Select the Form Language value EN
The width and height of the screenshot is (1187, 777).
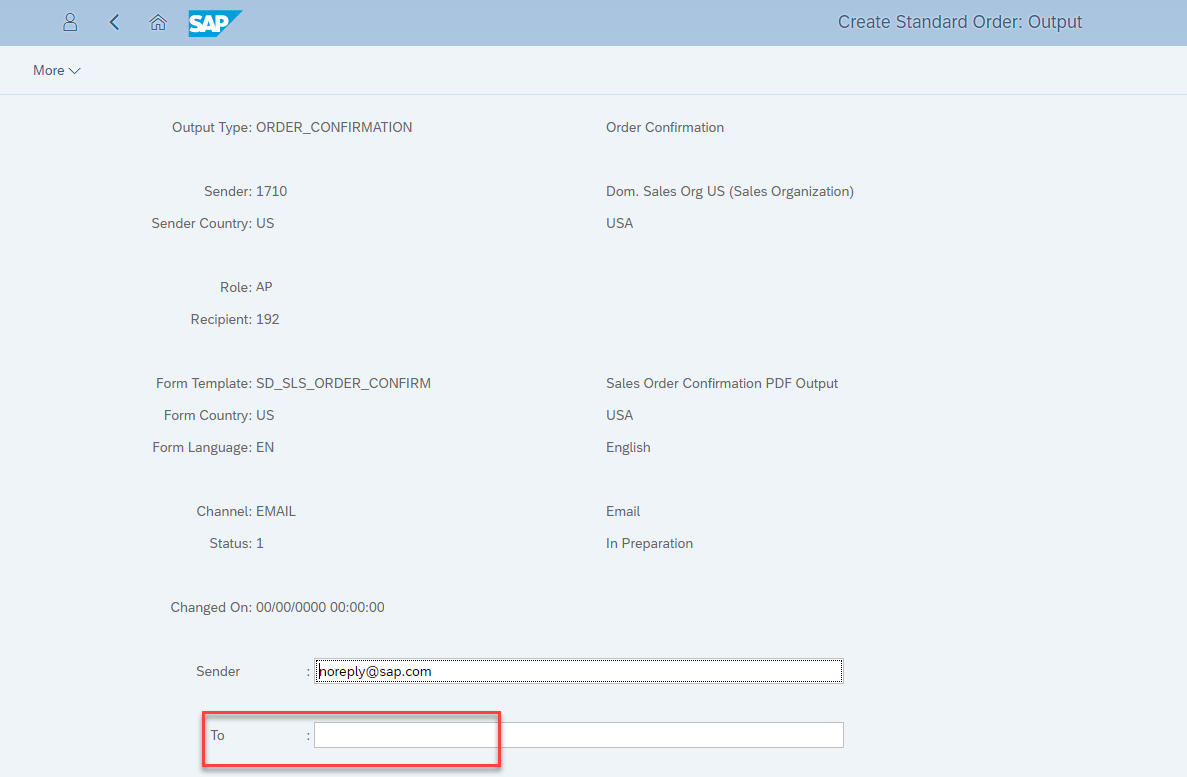(265, 448)
